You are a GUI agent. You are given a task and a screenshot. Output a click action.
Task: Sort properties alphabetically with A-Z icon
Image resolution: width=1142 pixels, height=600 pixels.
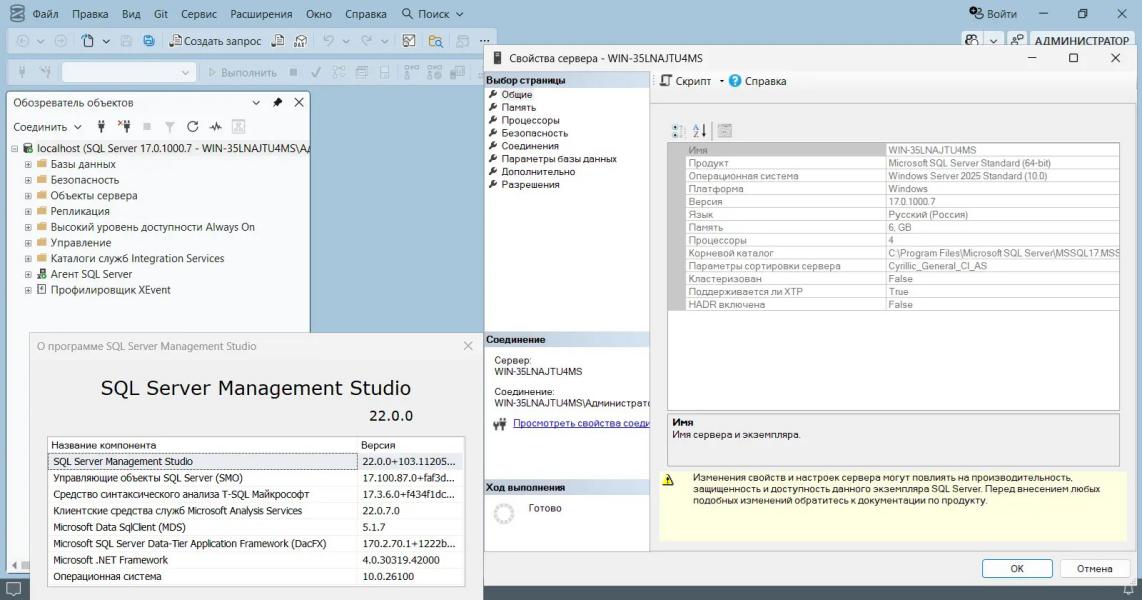click(x=700, y=130)
